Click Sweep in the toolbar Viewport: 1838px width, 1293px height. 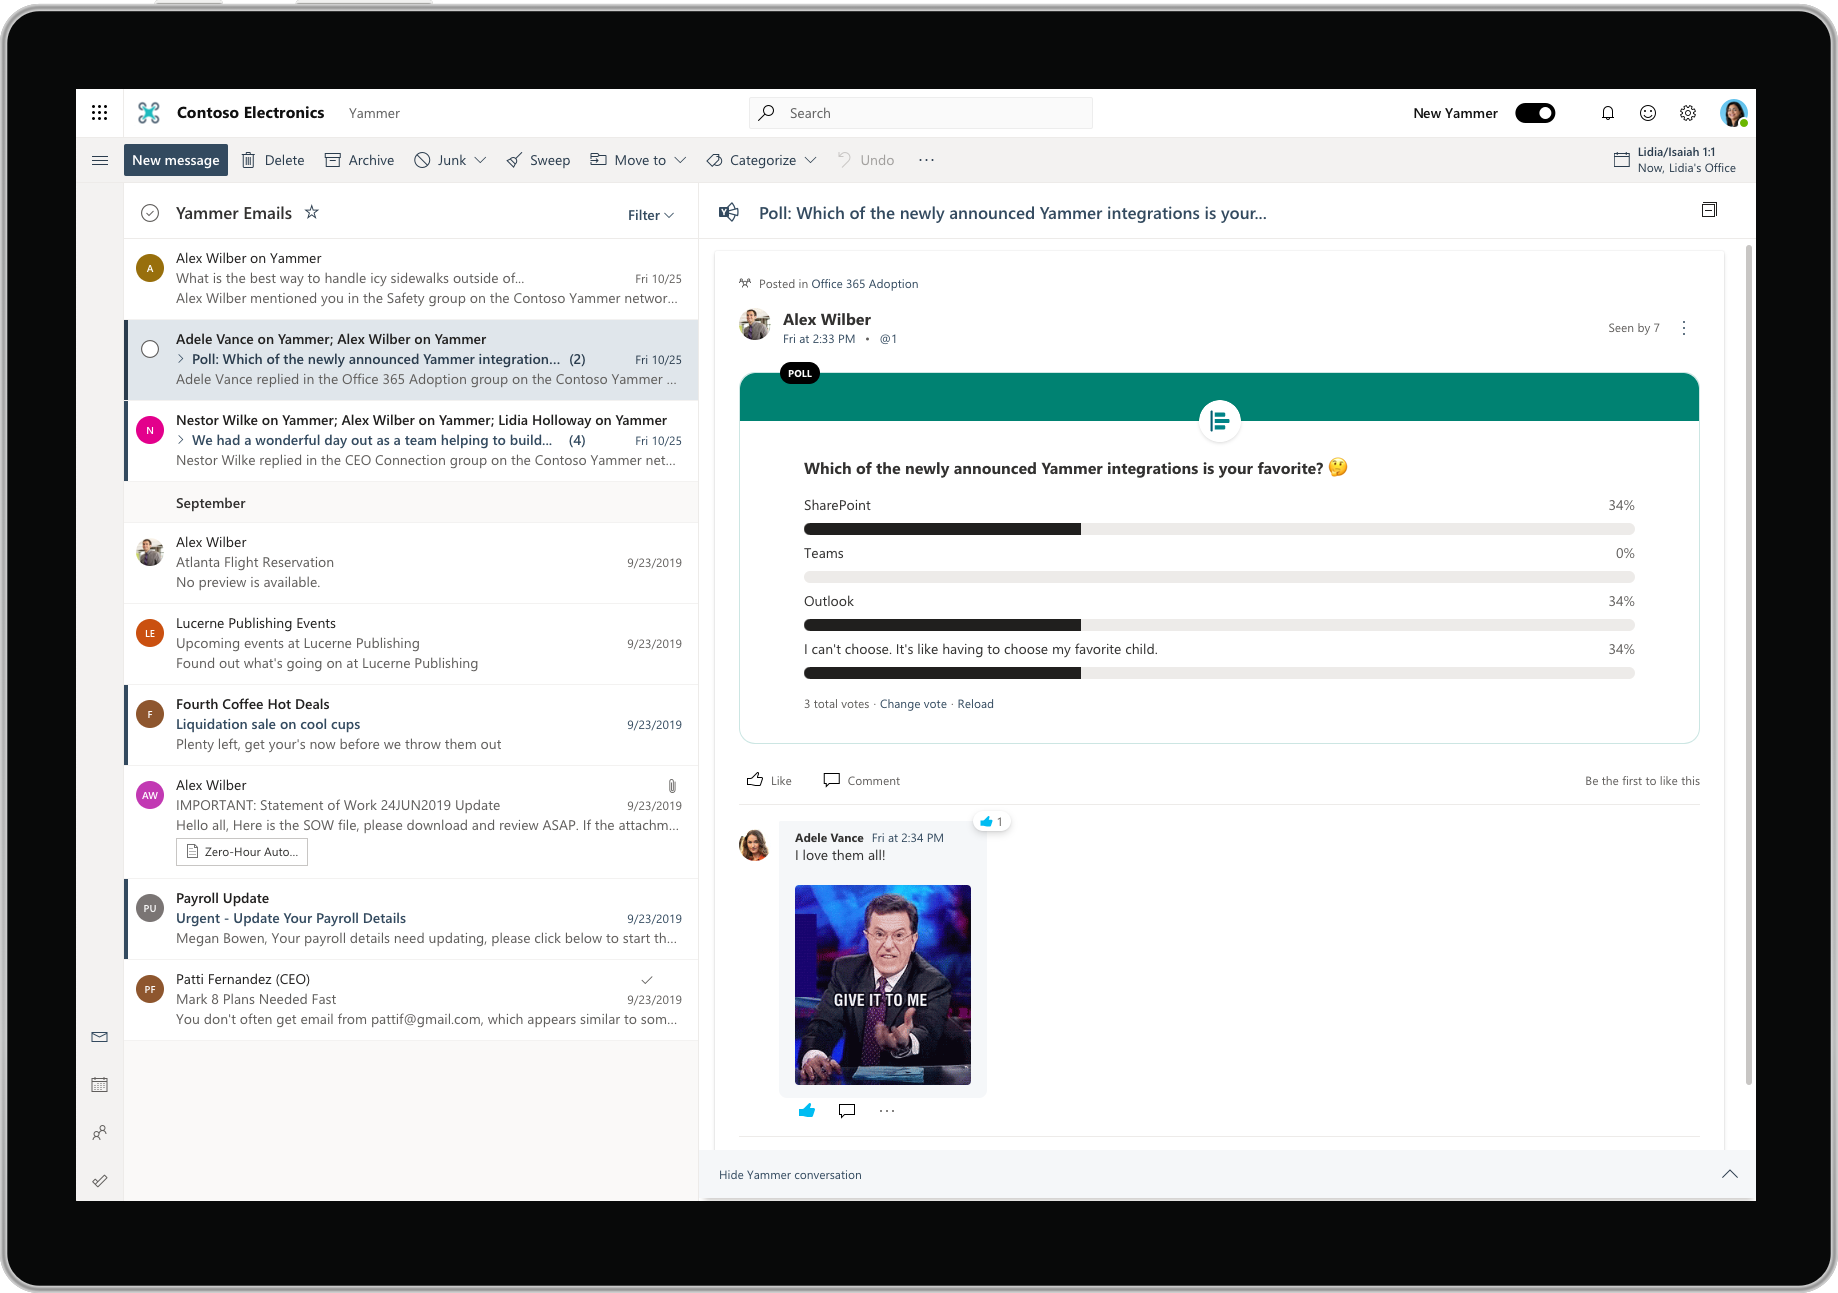(538, 160)
